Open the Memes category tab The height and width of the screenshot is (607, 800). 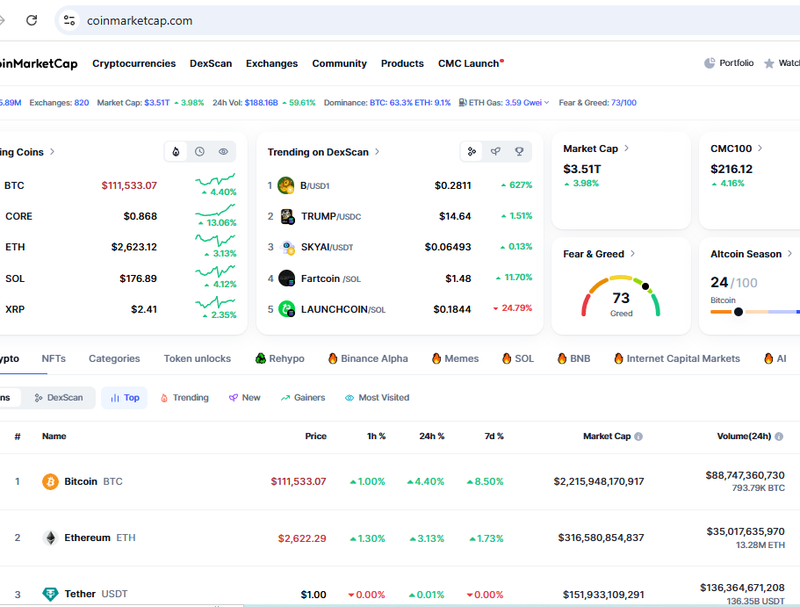455,359
